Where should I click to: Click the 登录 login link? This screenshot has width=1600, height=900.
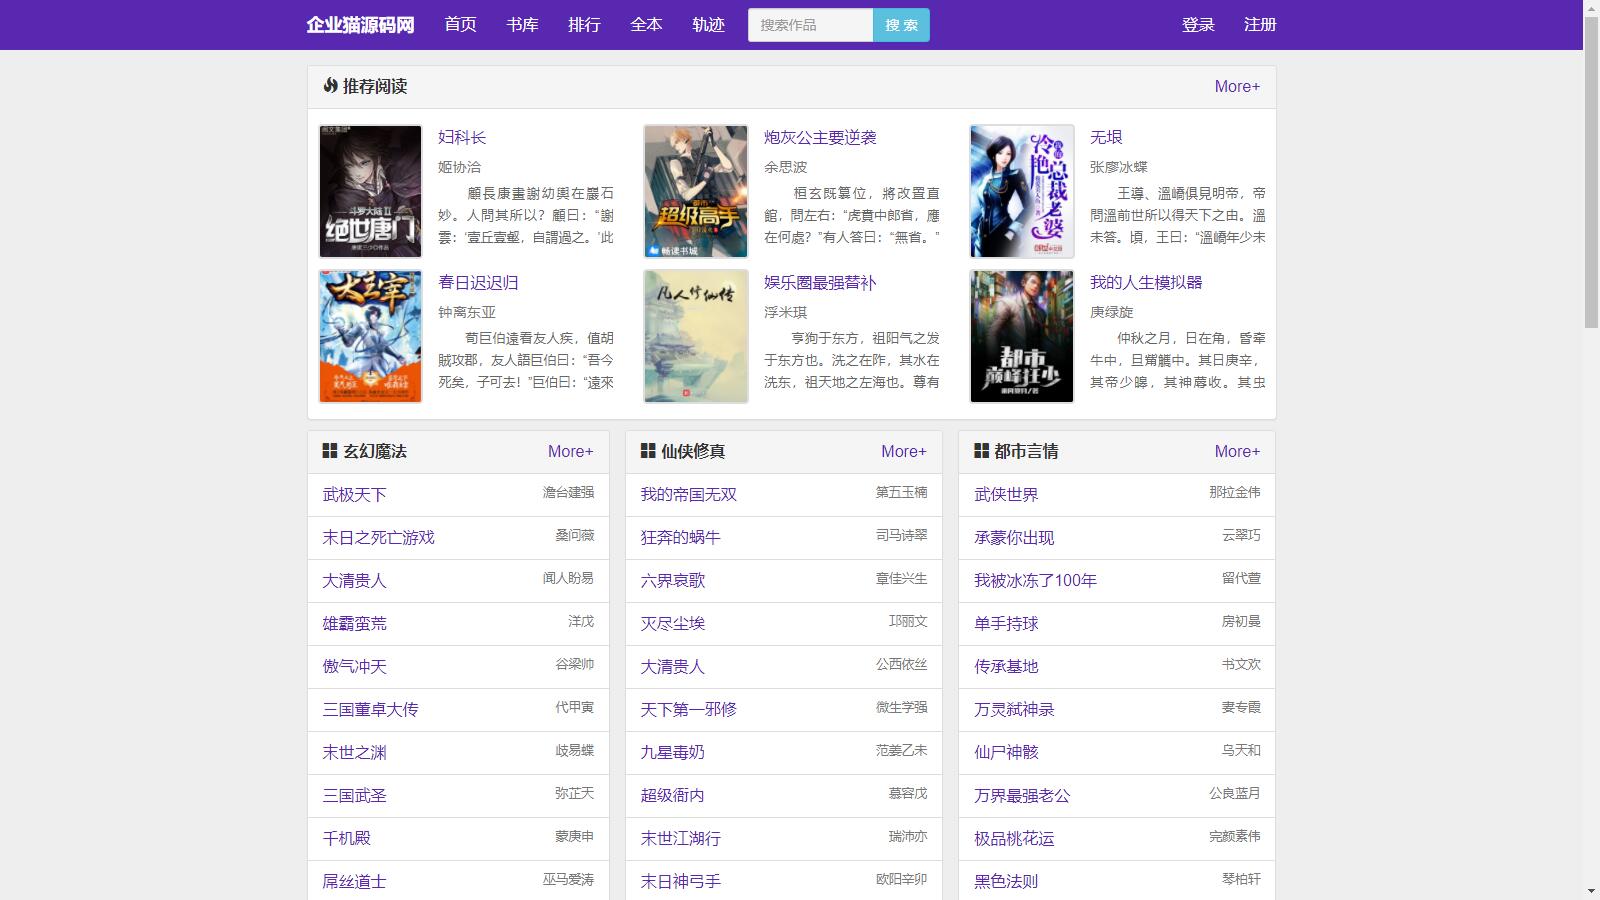click(1198, 25)
